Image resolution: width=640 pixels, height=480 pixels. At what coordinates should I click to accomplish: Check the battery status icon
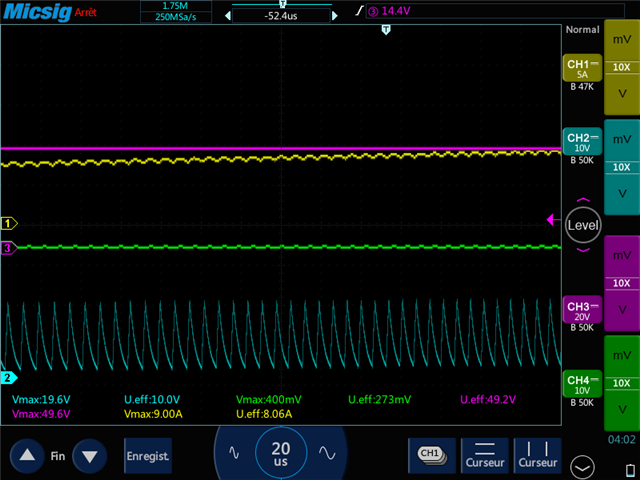coord(630,470)
